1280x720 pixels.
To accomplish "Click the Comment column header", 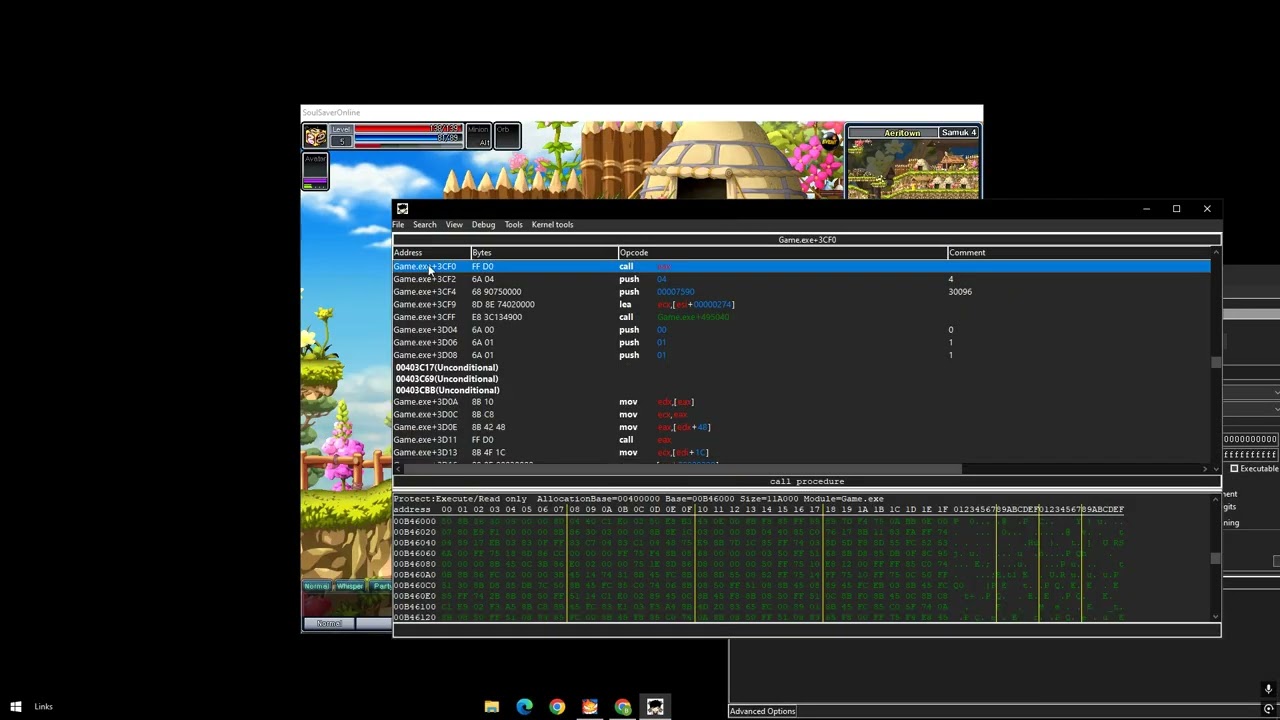I will click(1078, 253).
